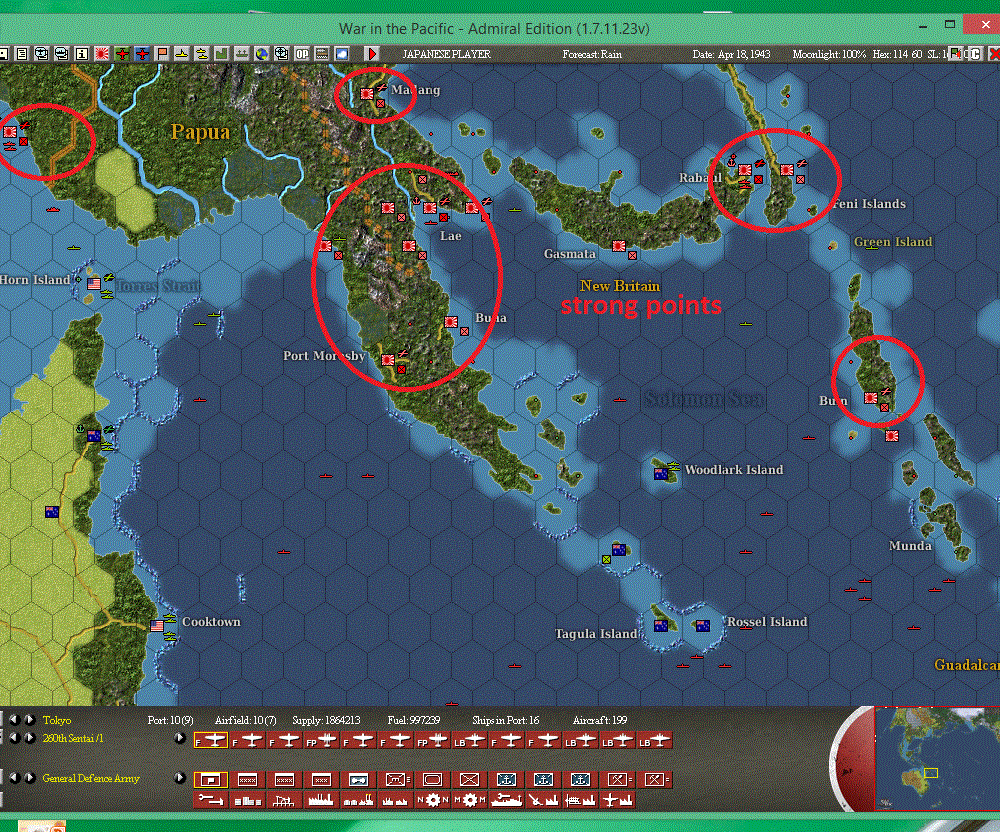Click the ship repair yard icon
Image resolution: width=1000 pixels, height=832 pixels.
coord(506,799)
